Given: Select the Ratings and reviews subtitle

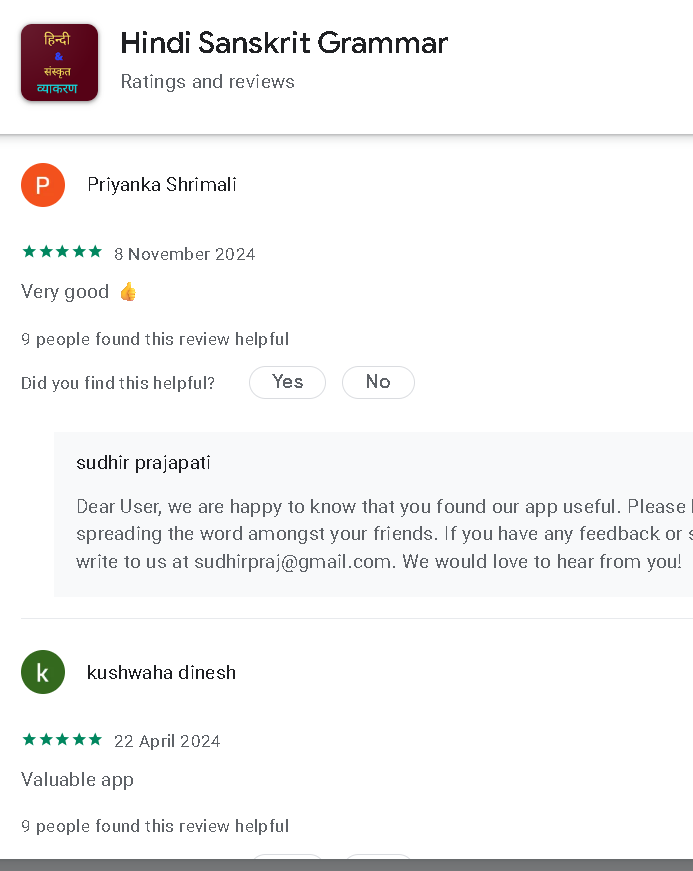Looking at the screenshot, I should (207, 82).
